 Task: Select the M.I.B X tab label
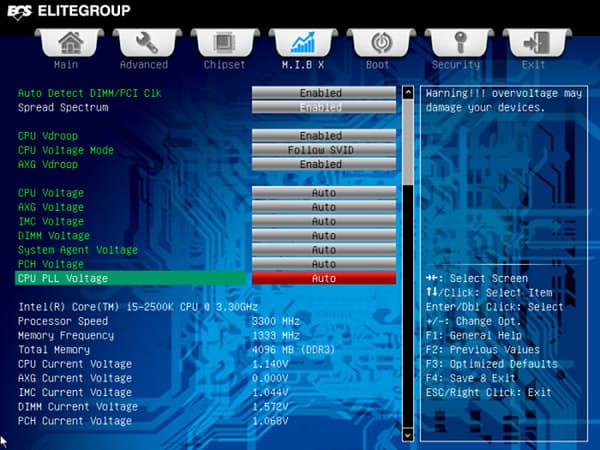tap(303, 65)
